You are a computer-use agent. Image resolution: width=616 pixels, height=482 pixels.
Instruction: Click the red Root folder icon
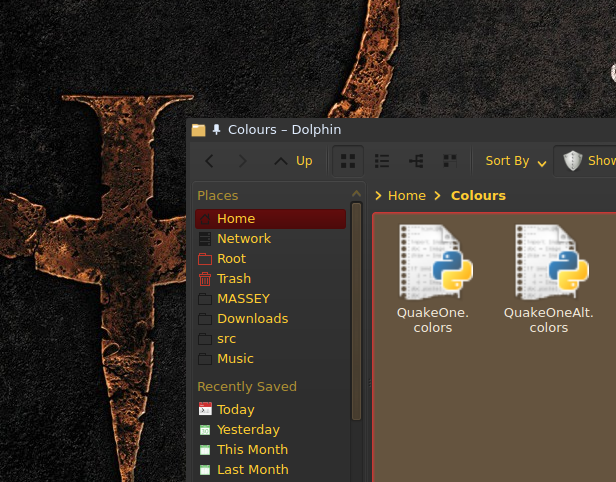click(205, 259)
